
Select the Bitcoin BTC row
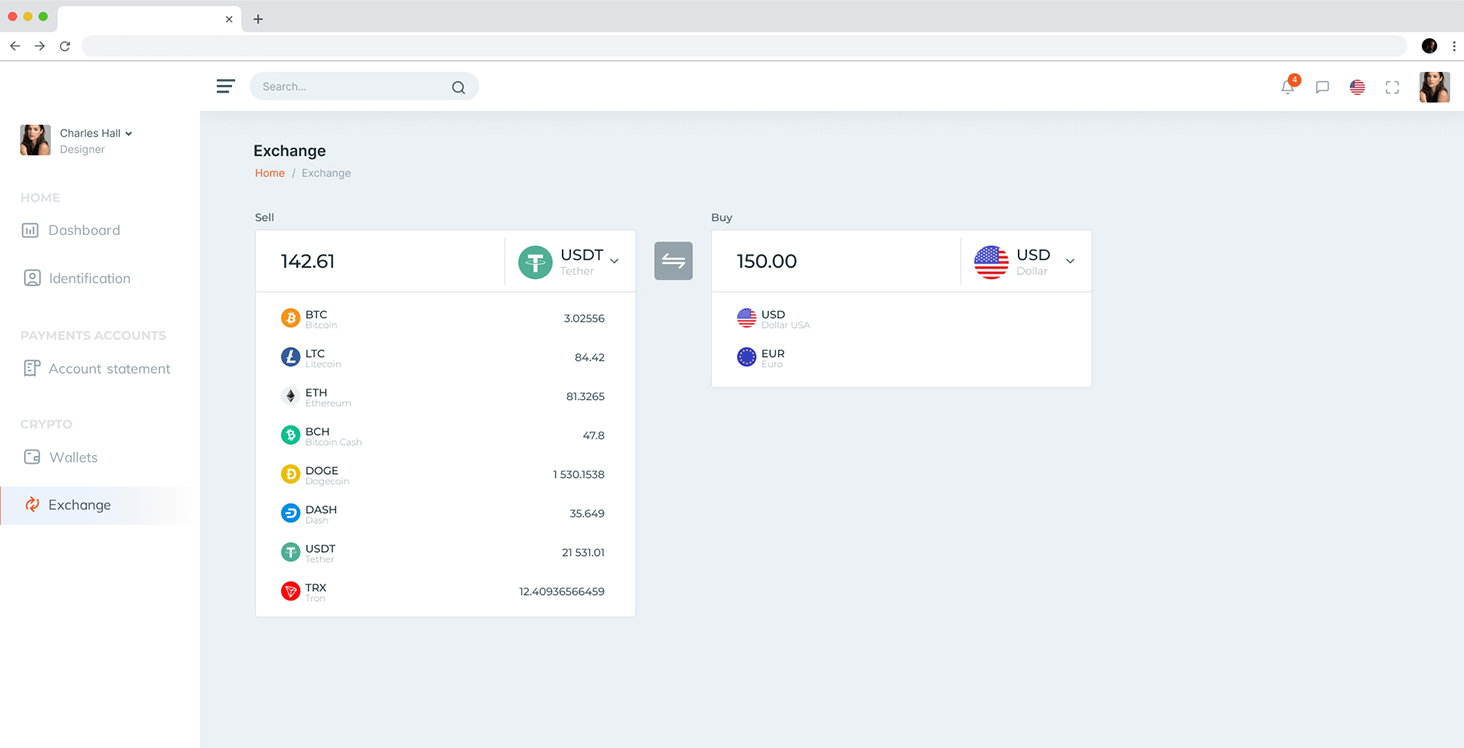click(444, 319)
